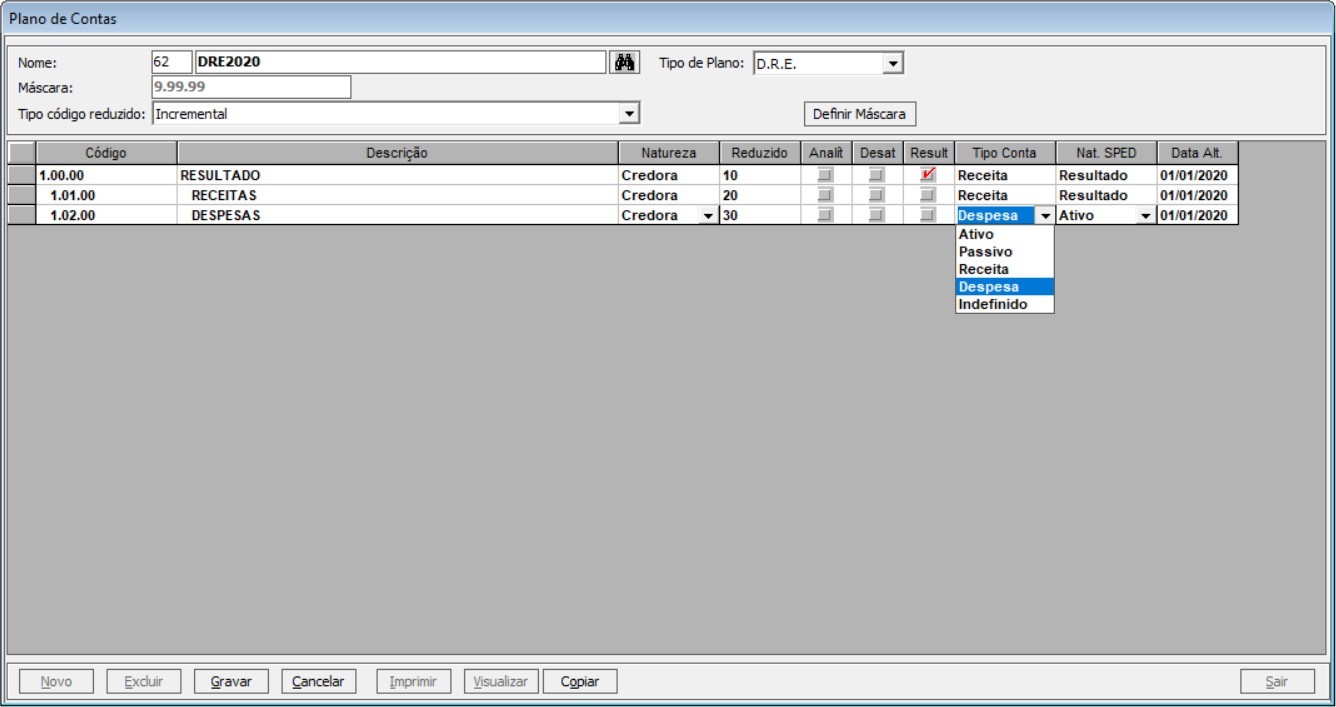The height and width of the screenshot is (707, 1336).
Task: Click the Tipo Conta column header
Action: click(1005, 153)
